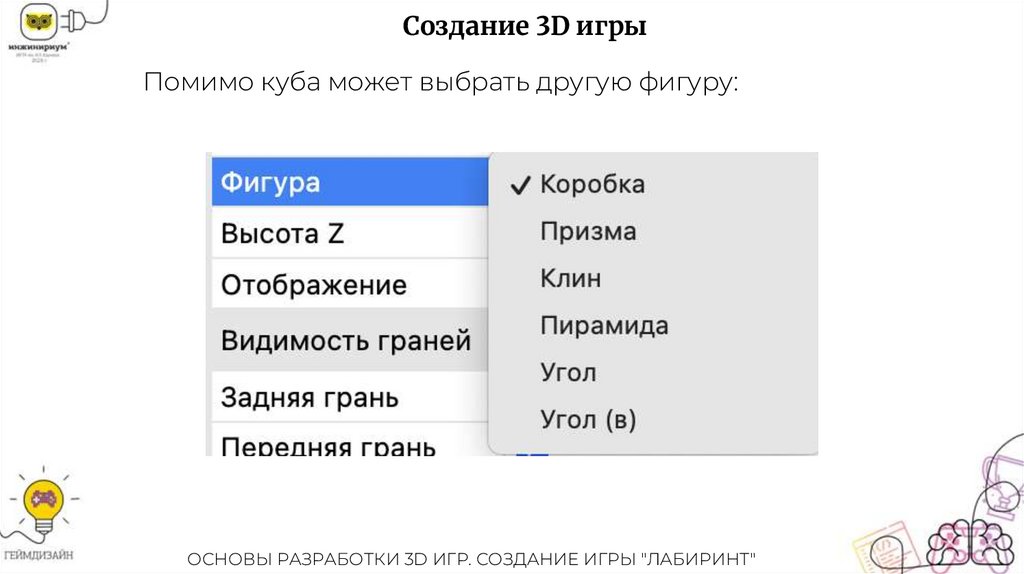Click the checkmark beside Коробка
The height and width of the screenshot is (574, 1024).
click(x=519, y=185)
